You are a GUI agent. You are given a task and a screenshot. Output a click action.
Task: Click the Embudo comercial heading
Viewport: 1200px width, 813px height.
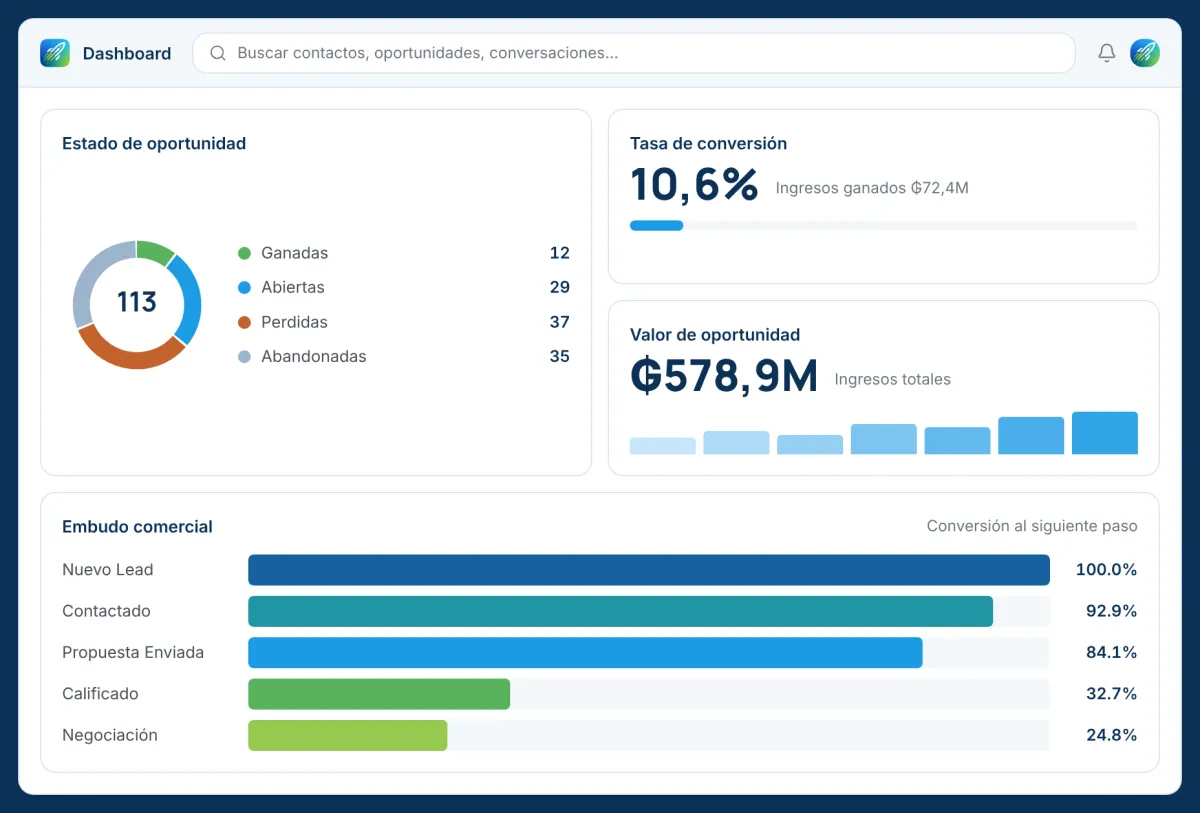point(137,526)
